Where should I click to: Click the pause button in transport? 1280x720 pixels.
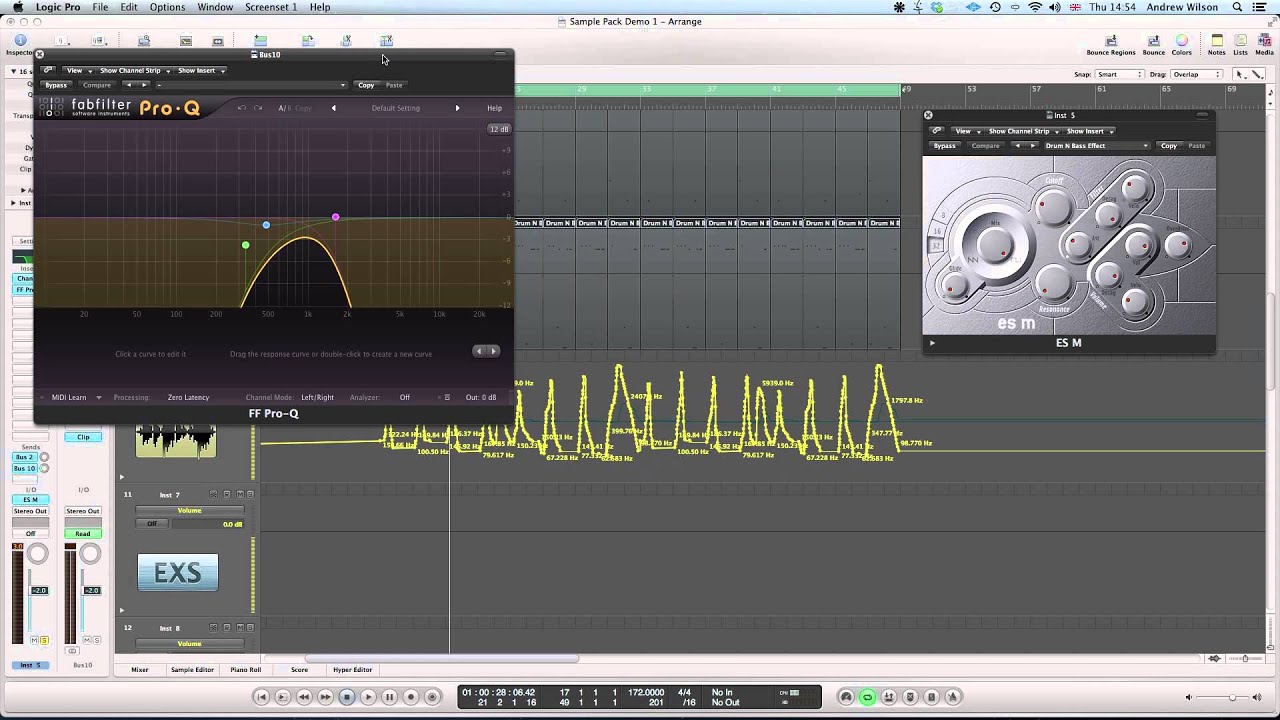pyautogui.click(x=389, y=697)
